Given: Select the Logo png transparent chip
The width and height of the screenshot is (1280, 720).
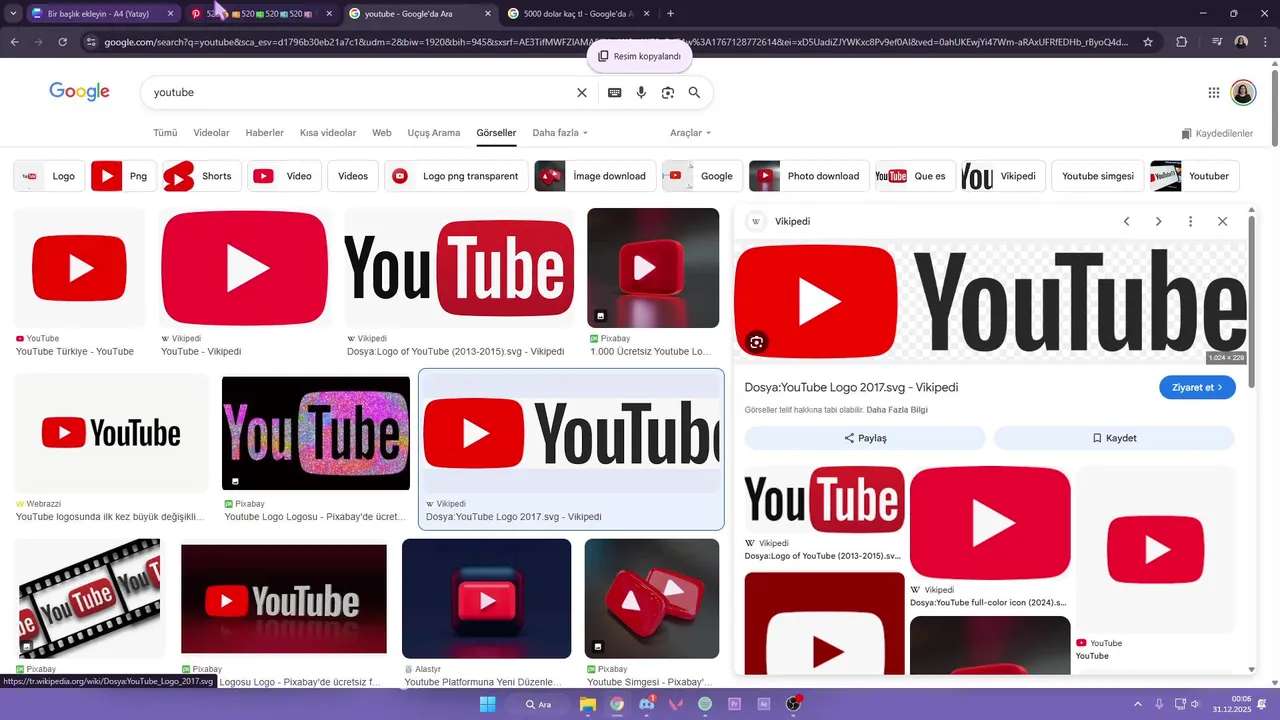Looking at the screenshot, I should coord(456,176).
